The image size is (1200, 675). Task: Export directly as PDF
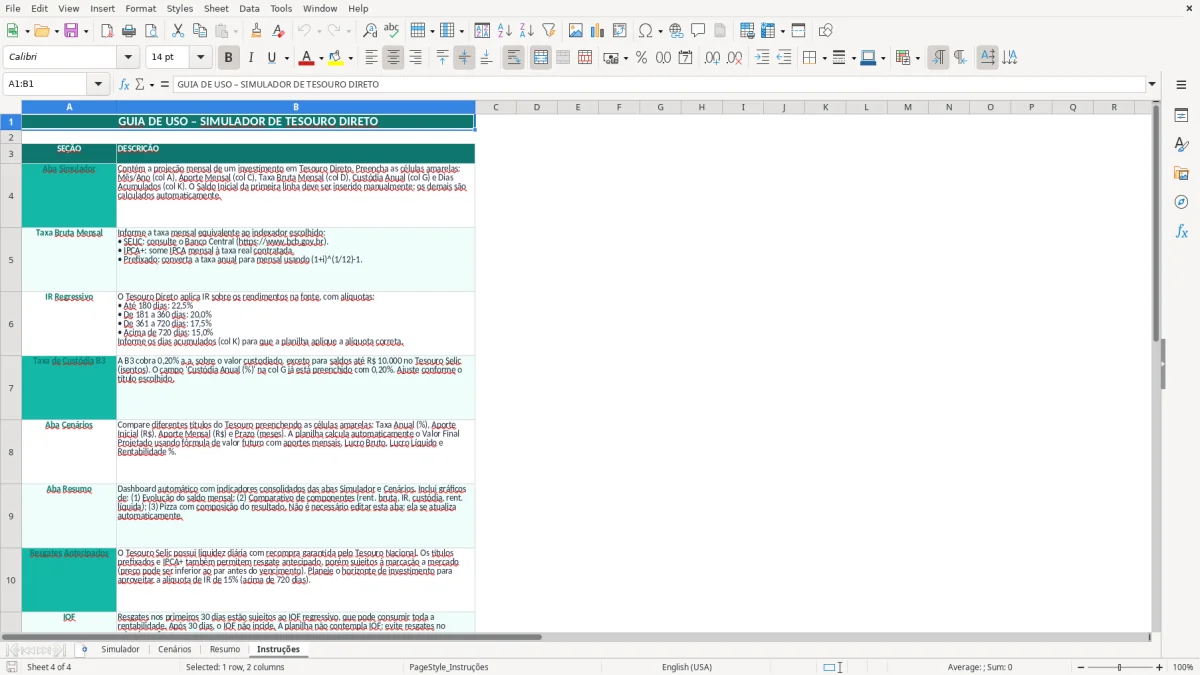click(x=107, y=31)
